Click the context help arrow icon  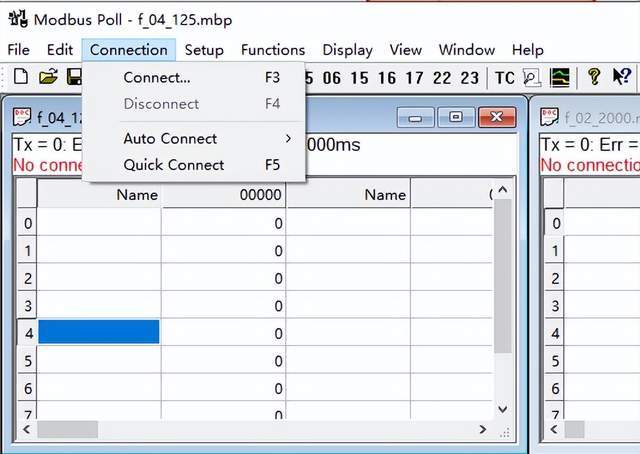[x=622, y=76]
